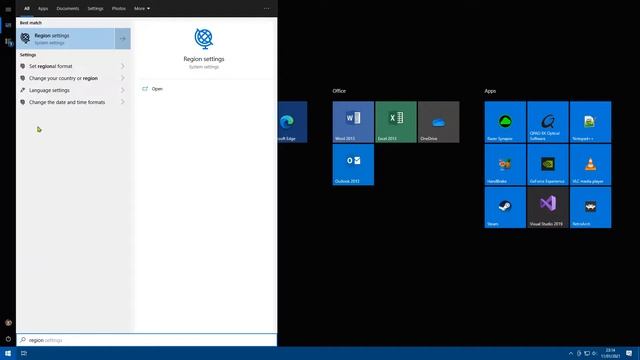Open the Word 2013 tile

click(x=353, y=122)
